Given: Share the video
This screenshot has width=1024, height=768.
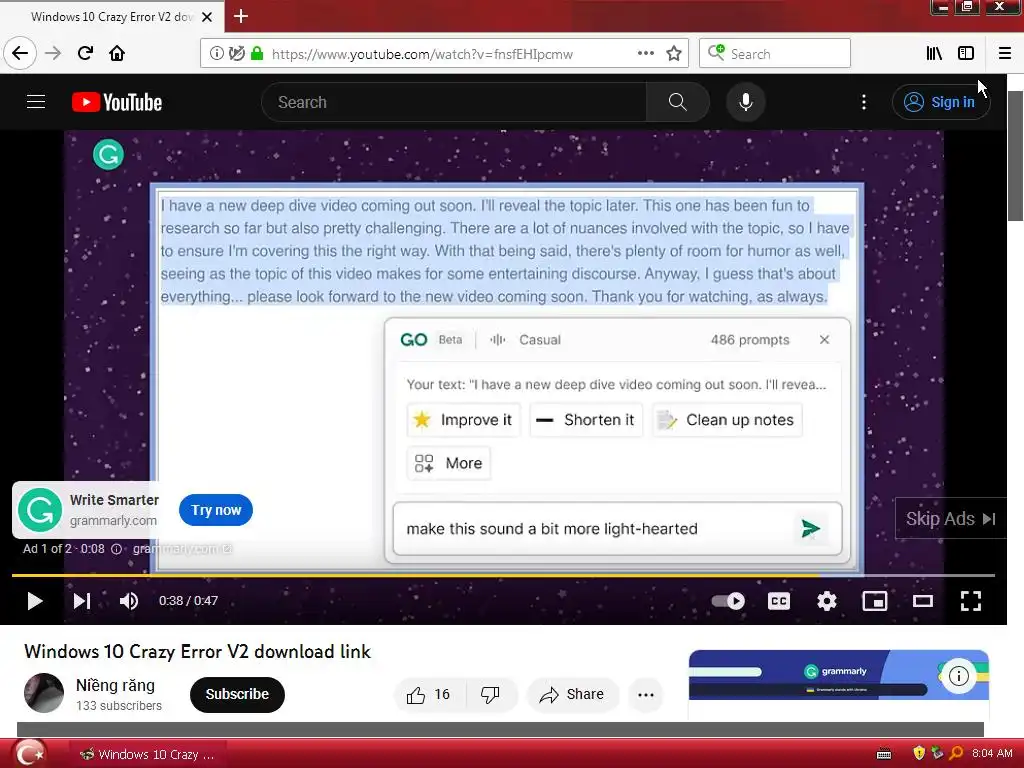Looking at the screenshot, I should coord(571,695).
